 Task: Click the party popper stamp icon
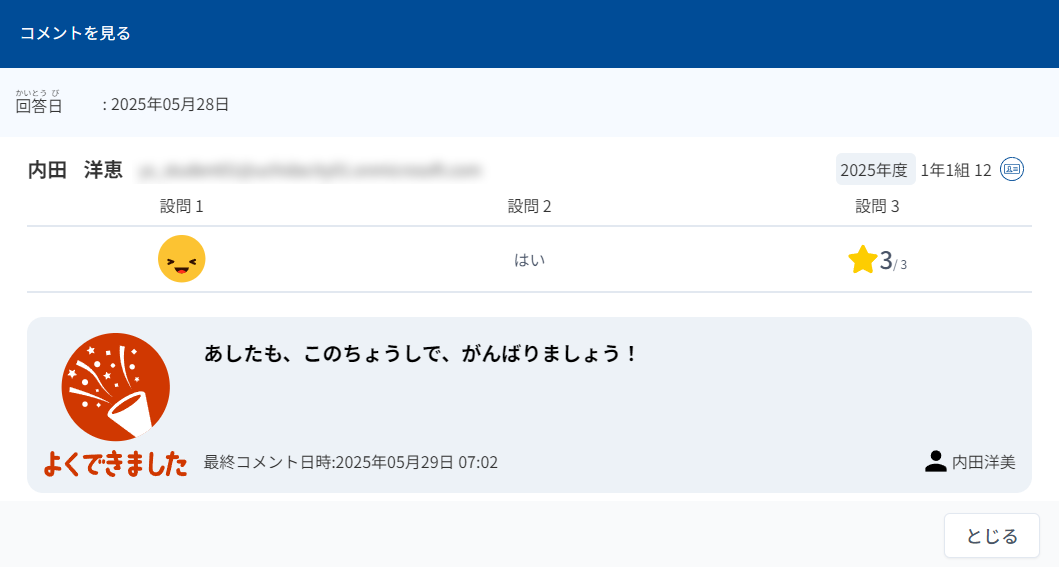pyautogui.click(x=115, y=387)
